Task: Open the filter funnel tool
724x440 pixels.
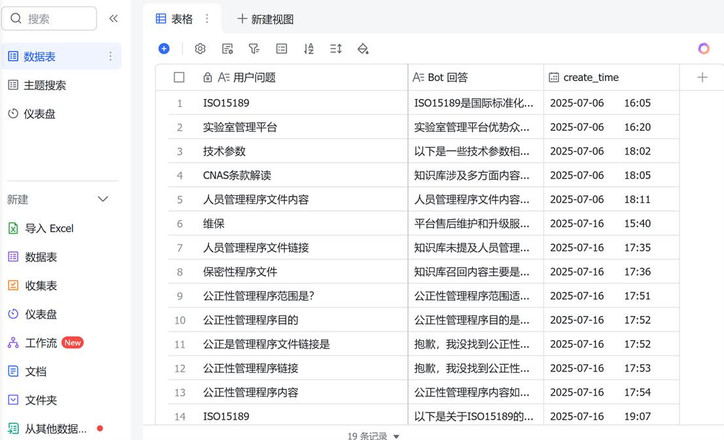Action: (x=254, y=48)
